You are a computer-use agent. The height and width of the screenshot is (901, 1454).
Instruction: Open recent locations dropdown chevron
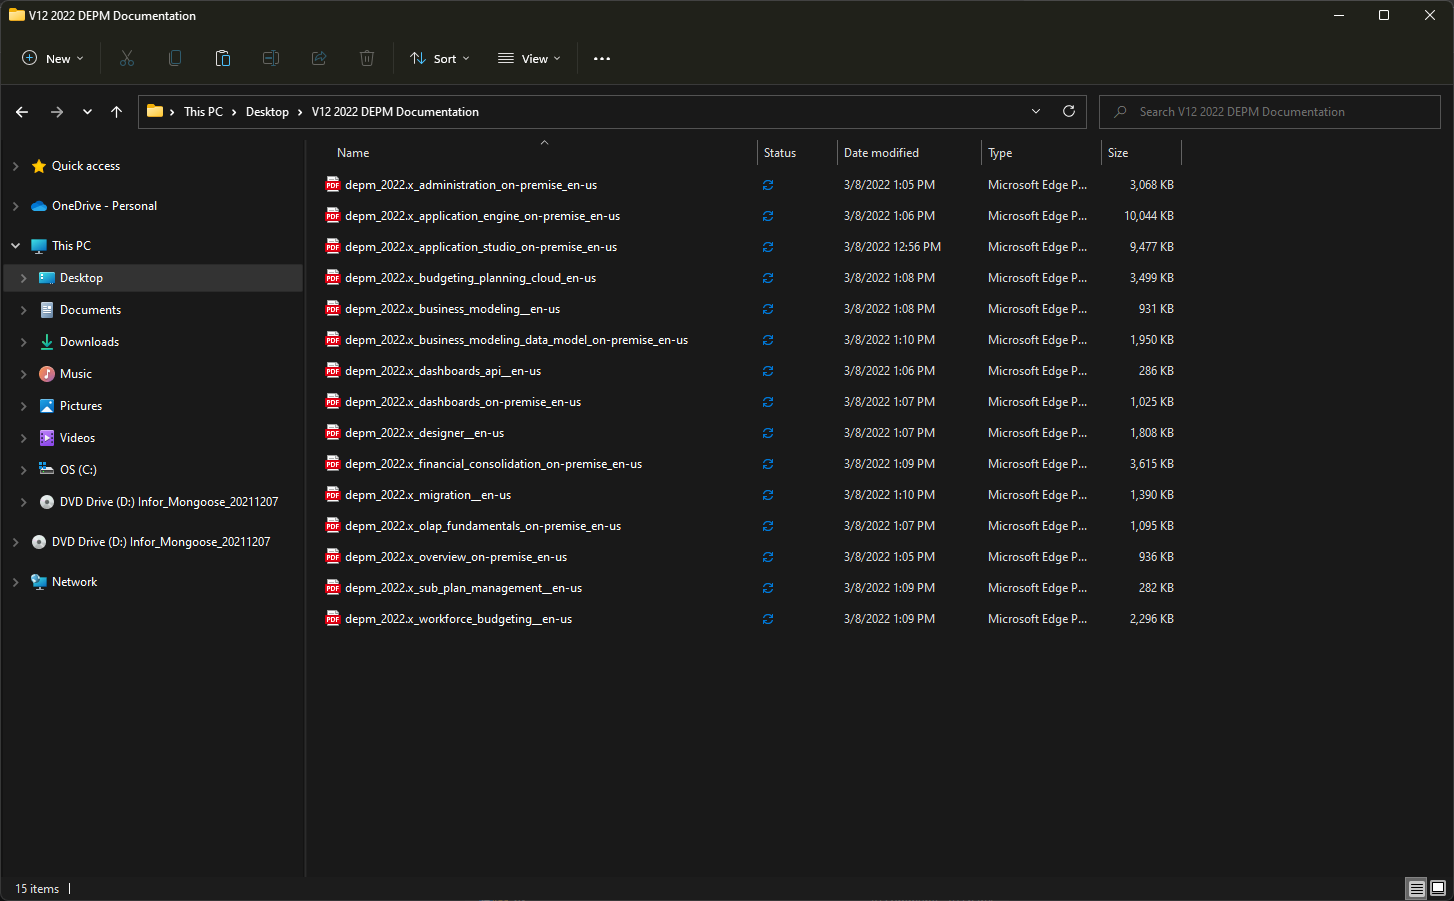pos(87,112)
